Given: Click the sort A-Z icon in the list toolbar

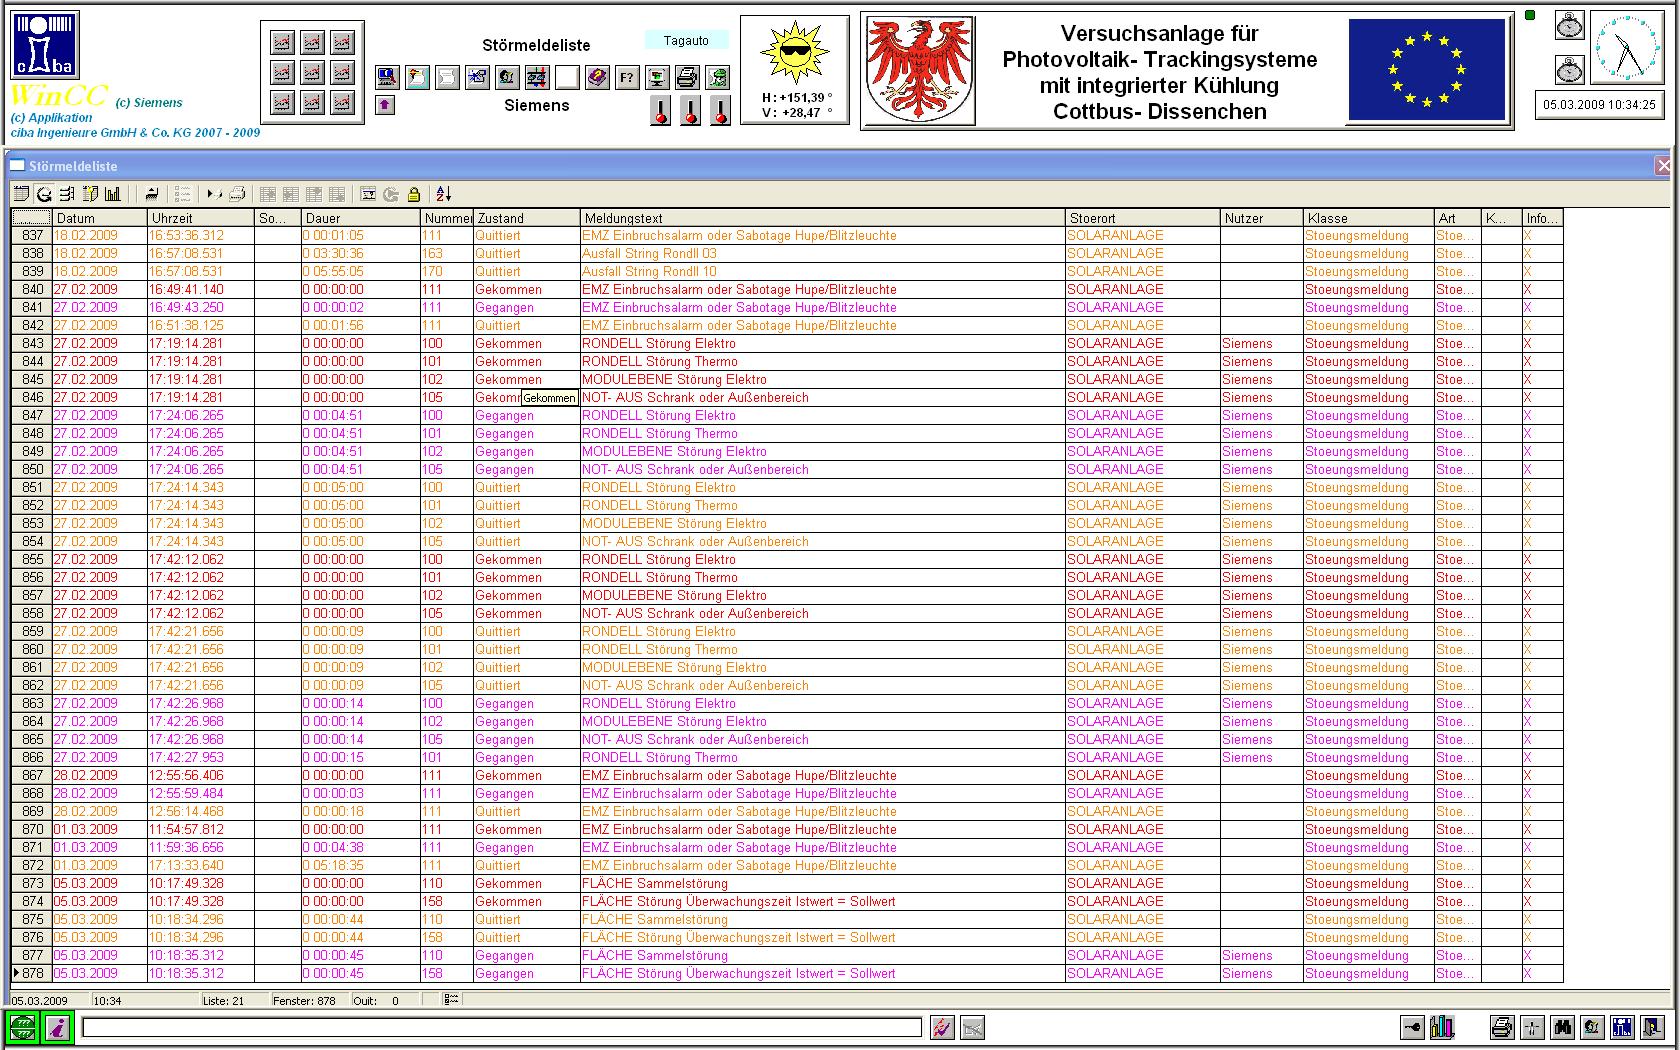Looking at the screenshot, I should 443,194.
